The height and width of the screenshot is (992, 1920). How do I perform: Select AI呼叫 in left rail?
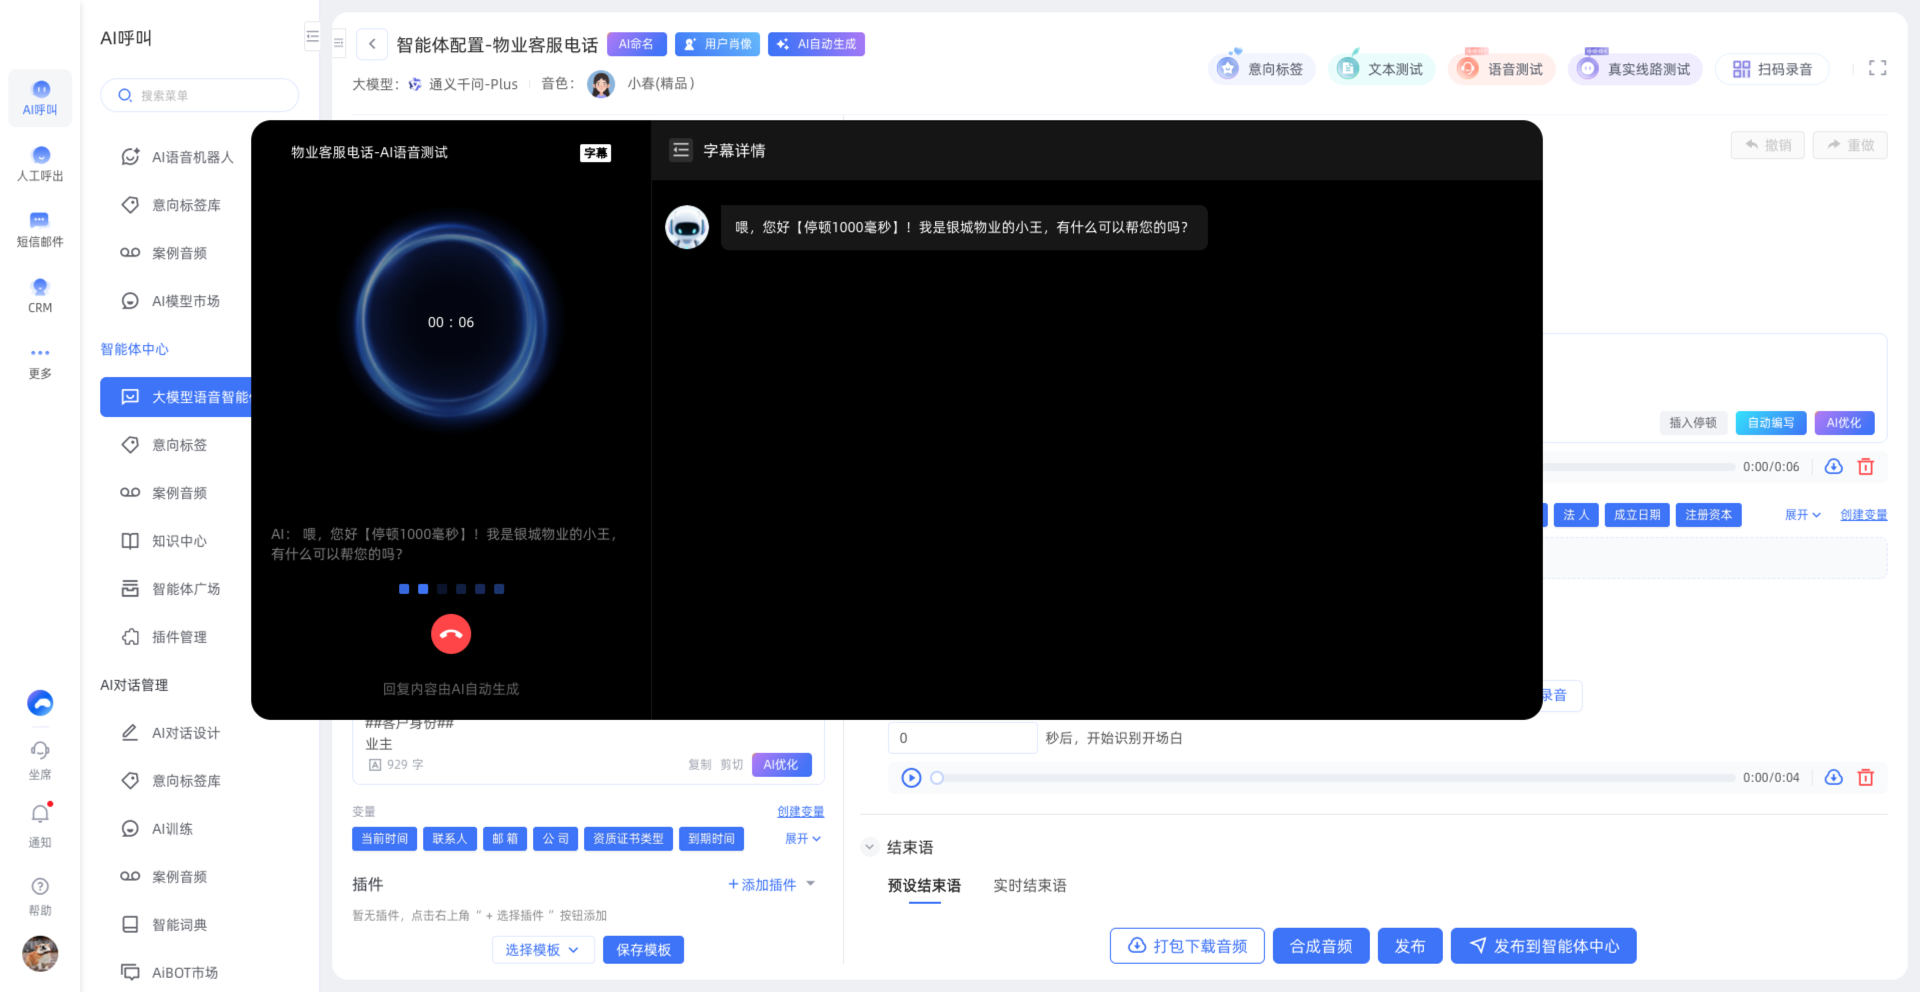[40, 98]
